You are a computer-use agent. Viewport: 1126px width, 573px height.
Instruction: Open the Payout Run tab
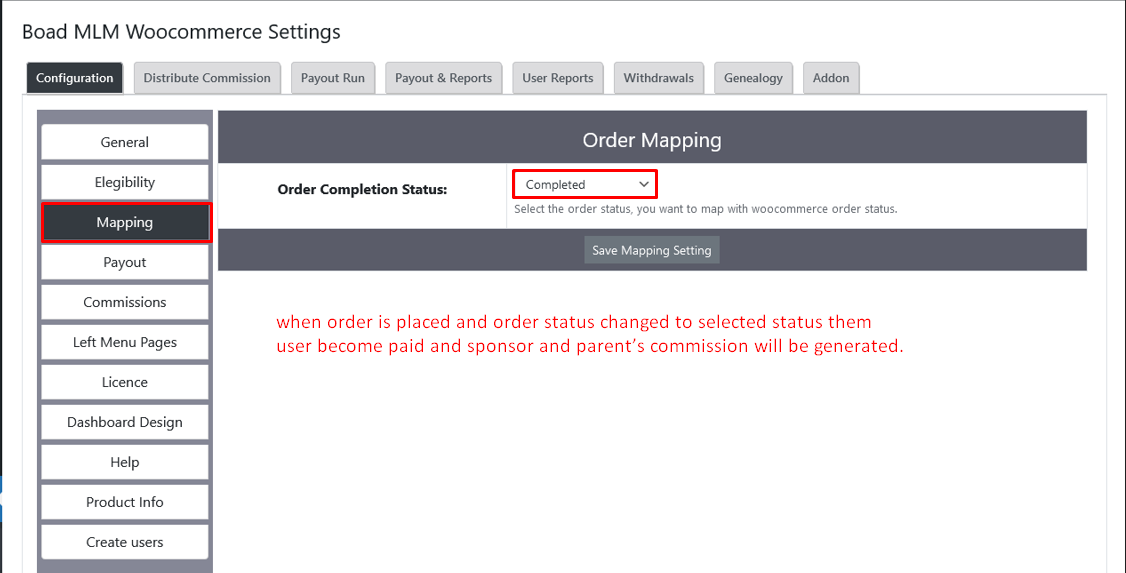(x=332, y=78)
